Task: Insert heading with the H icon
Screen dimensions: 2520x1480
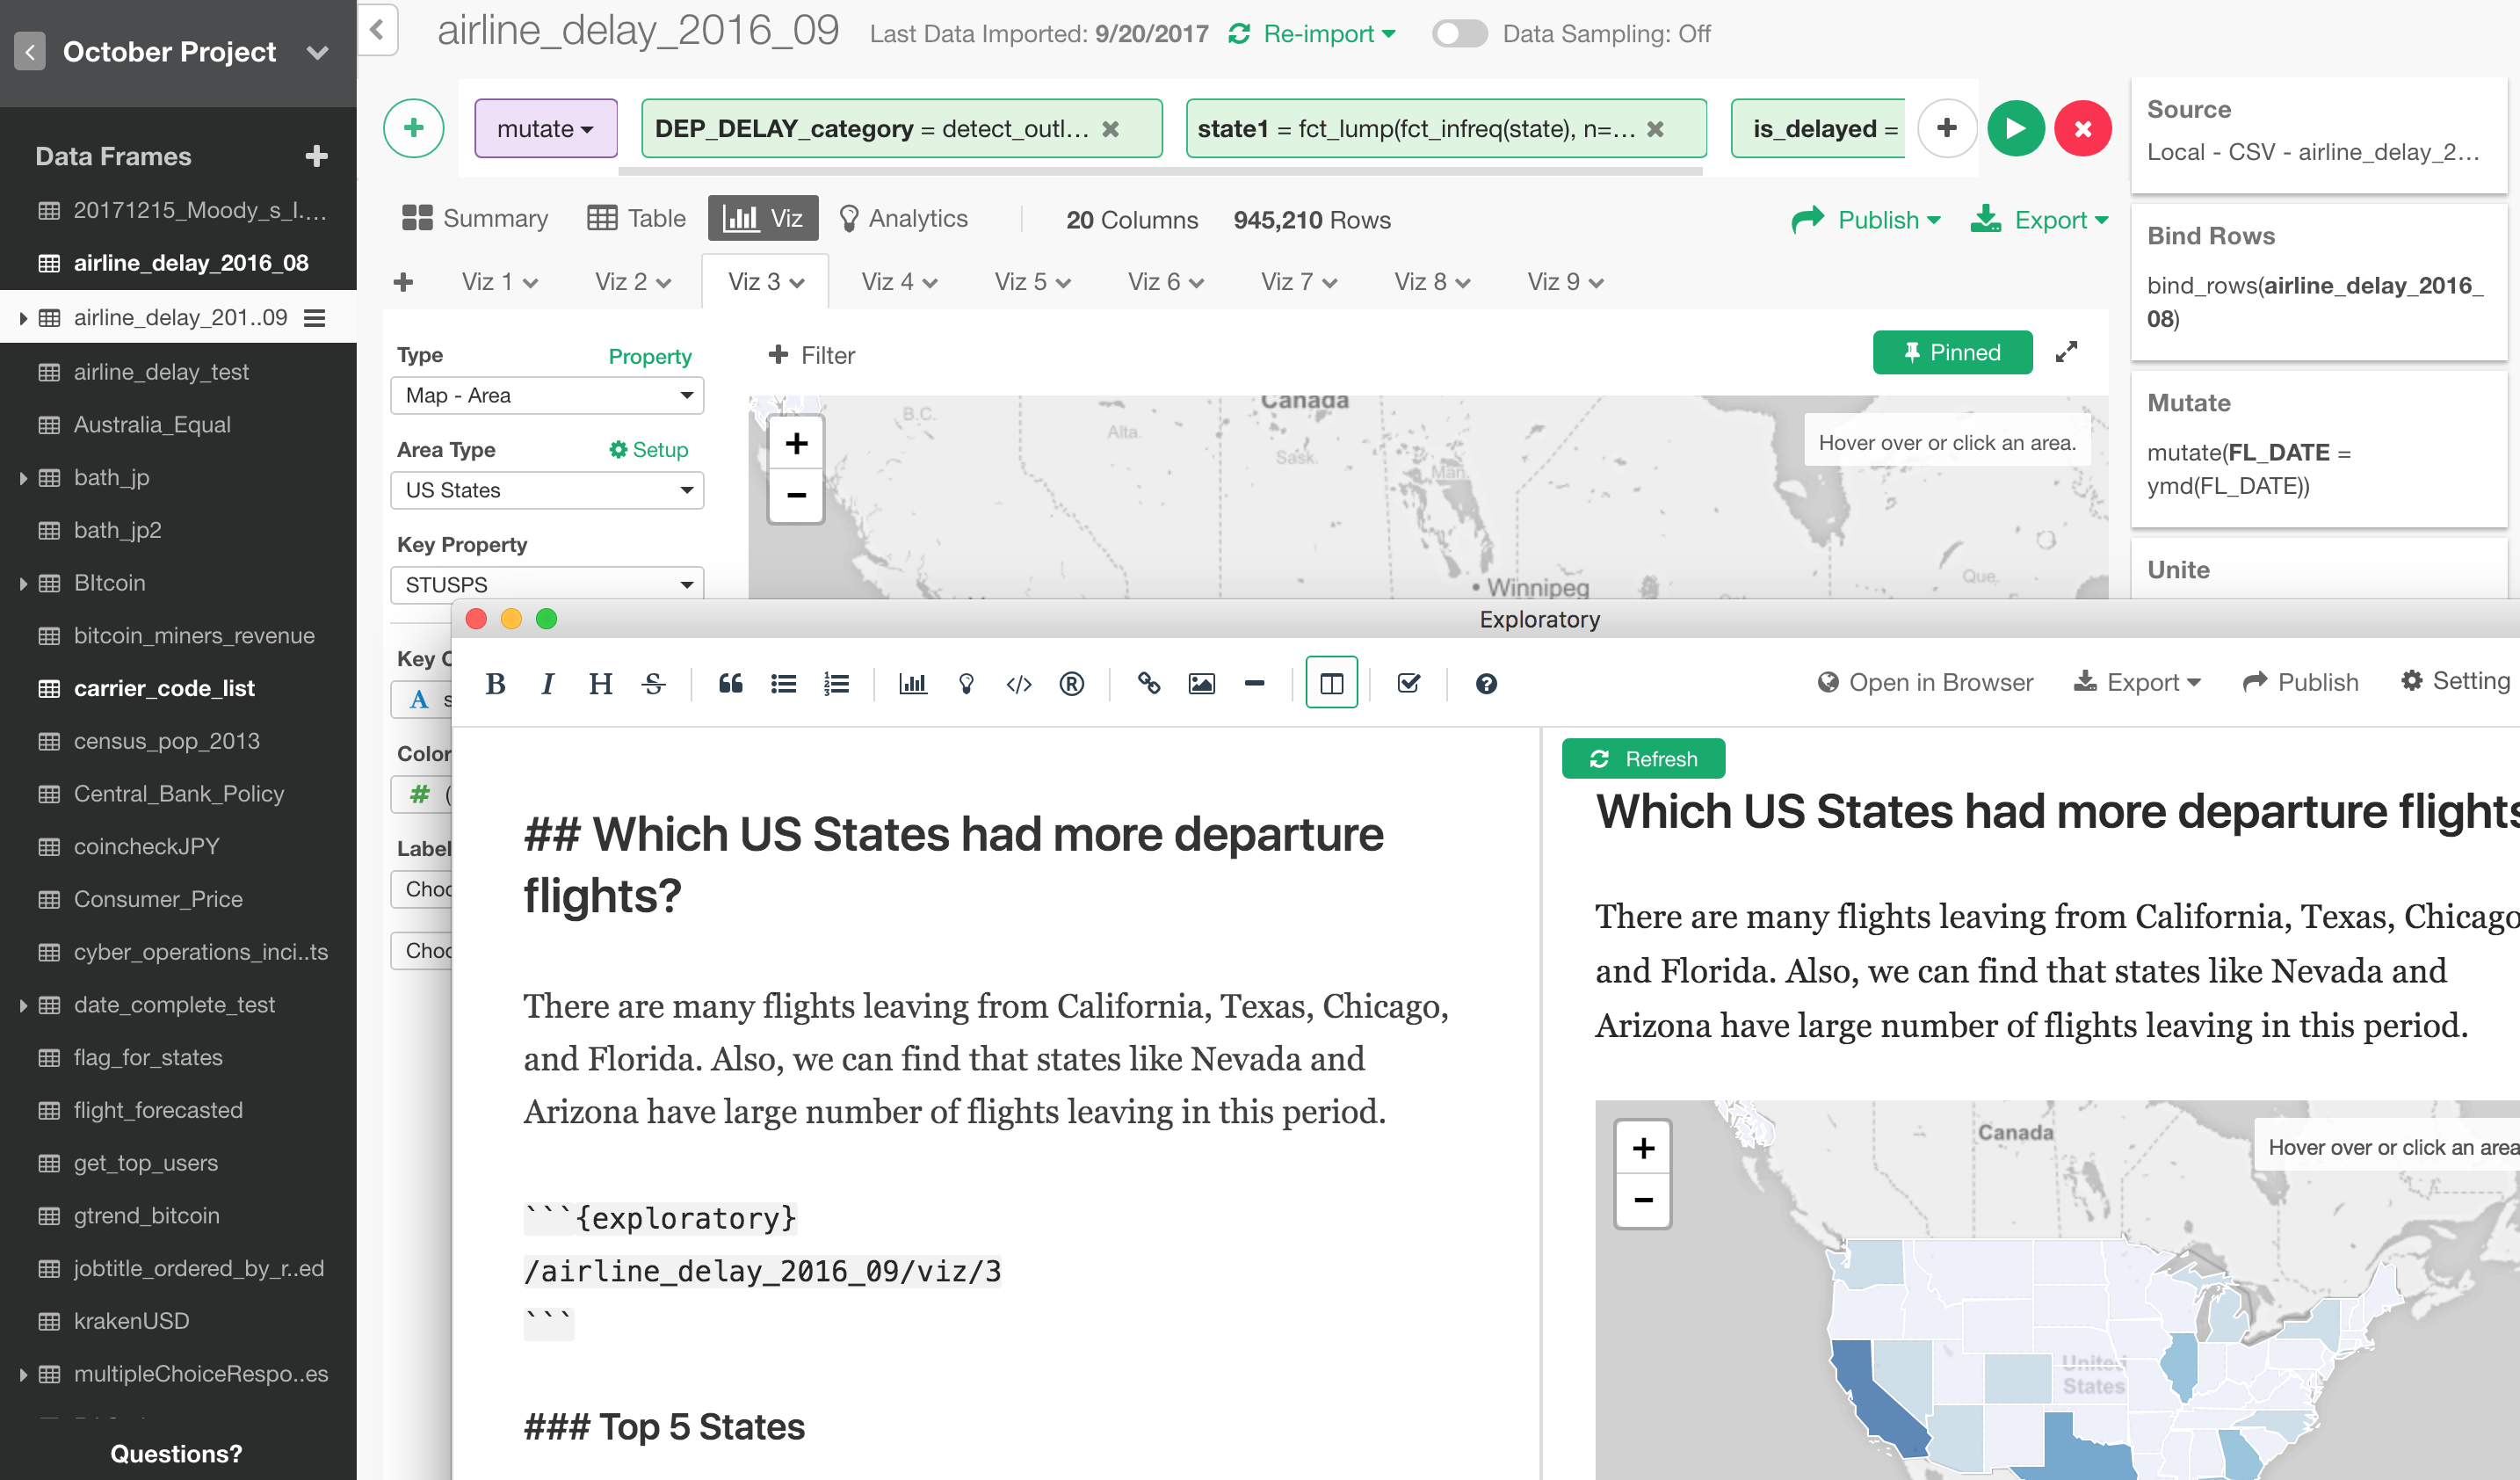Action: tap(600, 683)
